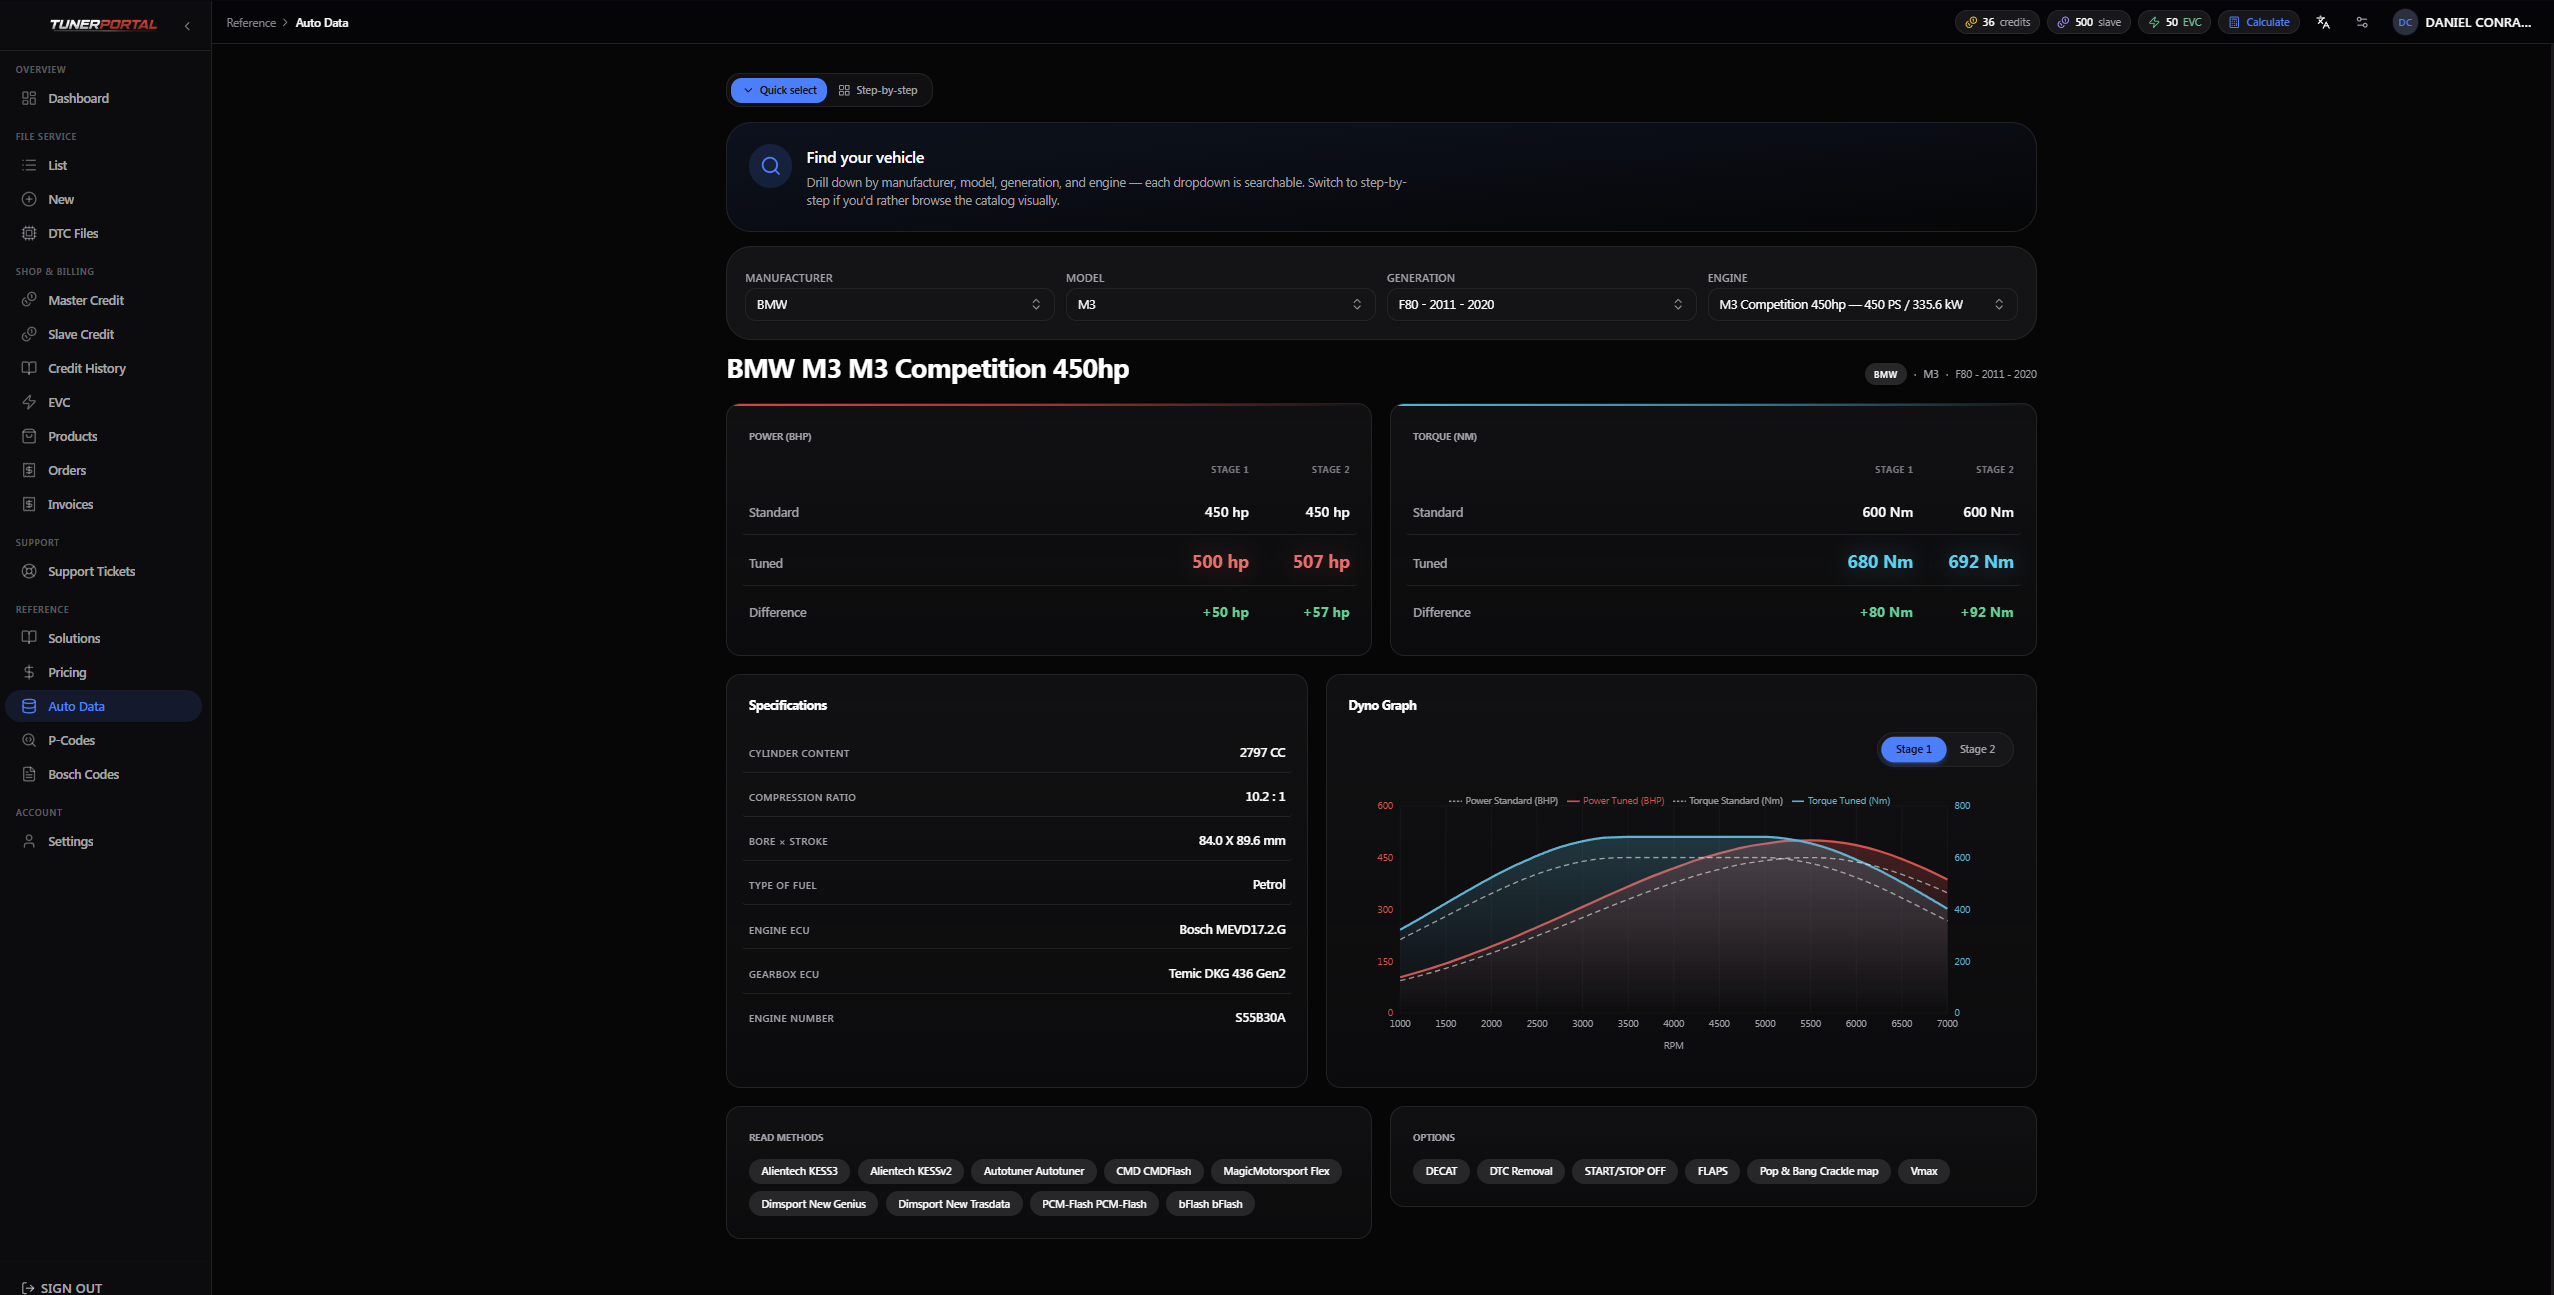The width and height of the screenshot is (2554, 1295).
Task: Go to Master Credit page
Action: click(104, 300)
